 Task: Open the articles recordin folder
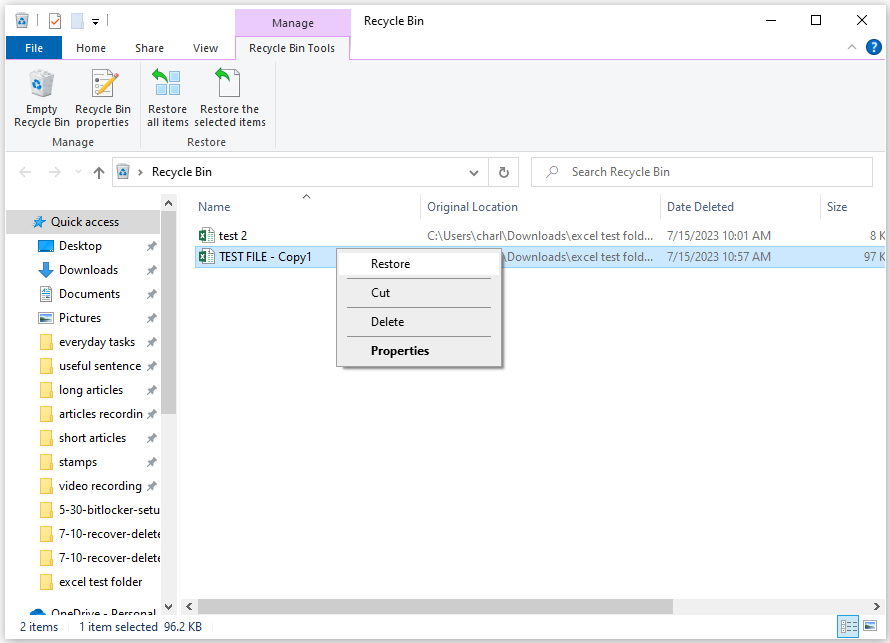[x=100, y=414]
